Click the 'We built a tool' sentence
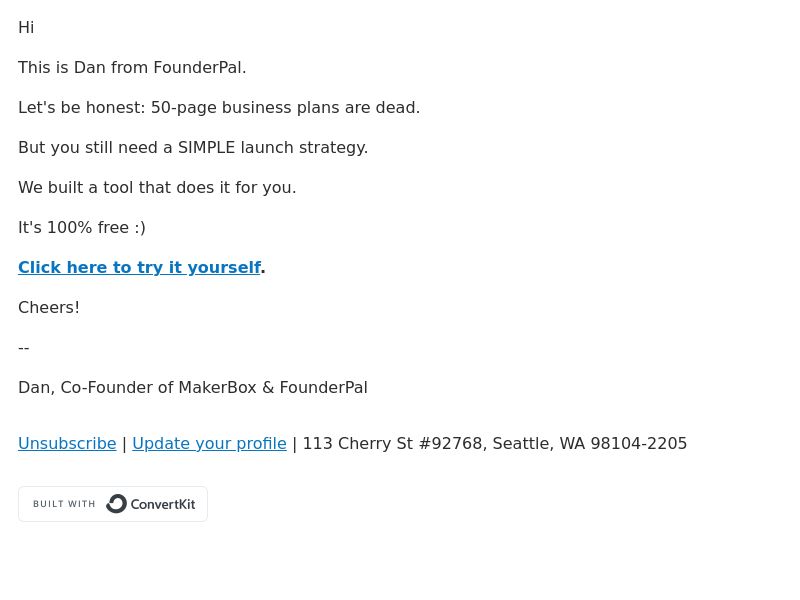 click(x=157, y=187)
